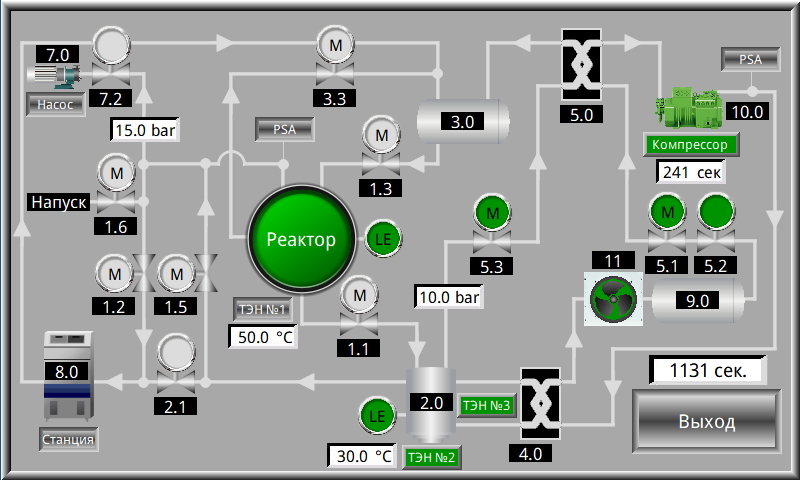800x480 pixels.
Task: Click the green ТЭН №2 button
Action: point(430,457)
